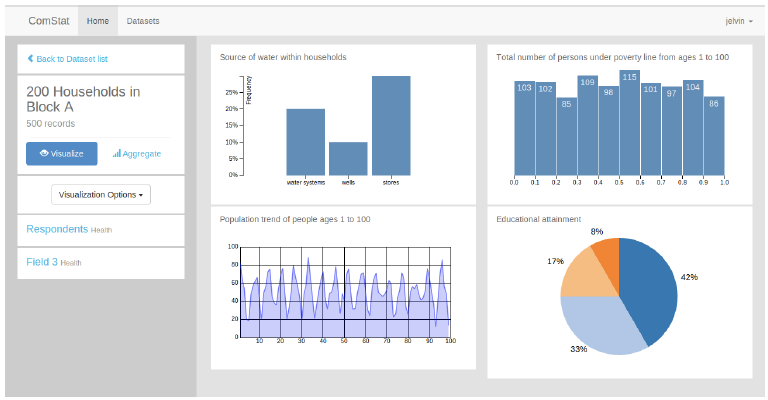
Task: Click the stores bar in water chart
Action: (x=391, y=125)
